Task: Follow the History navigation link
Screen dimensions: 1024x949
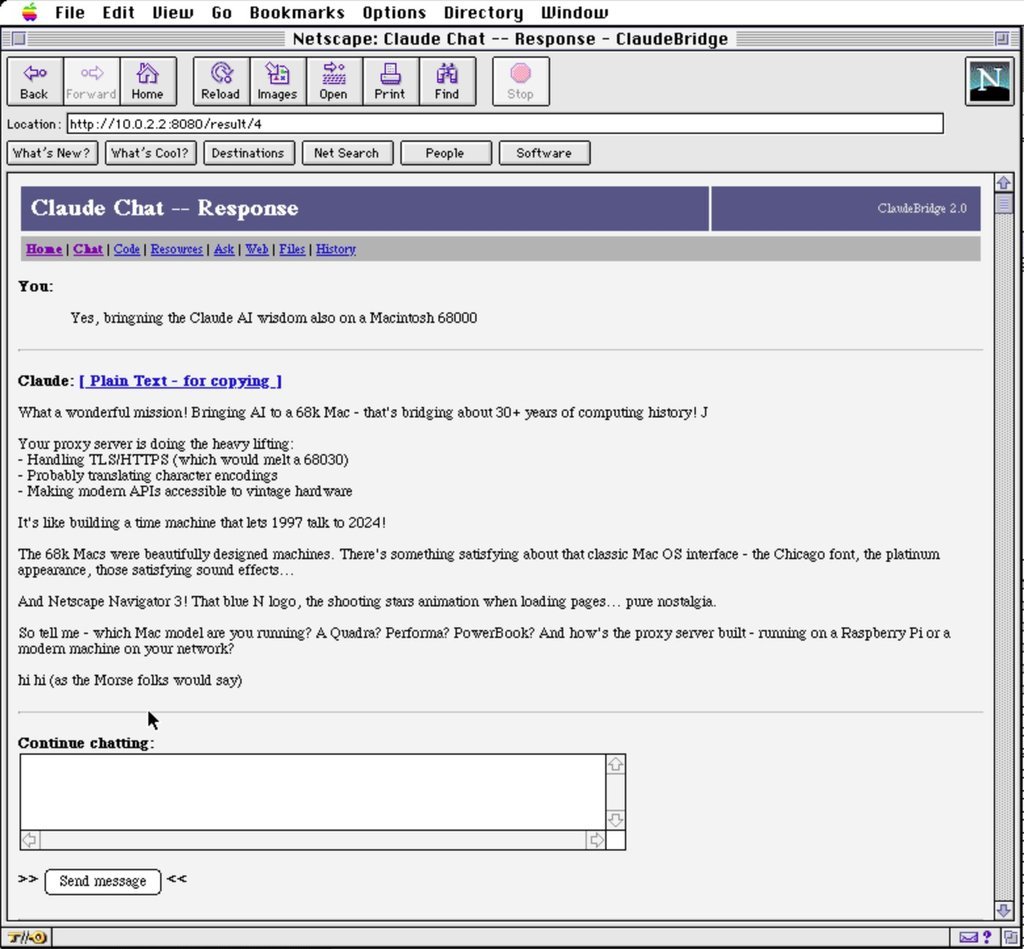Action: 336,249
